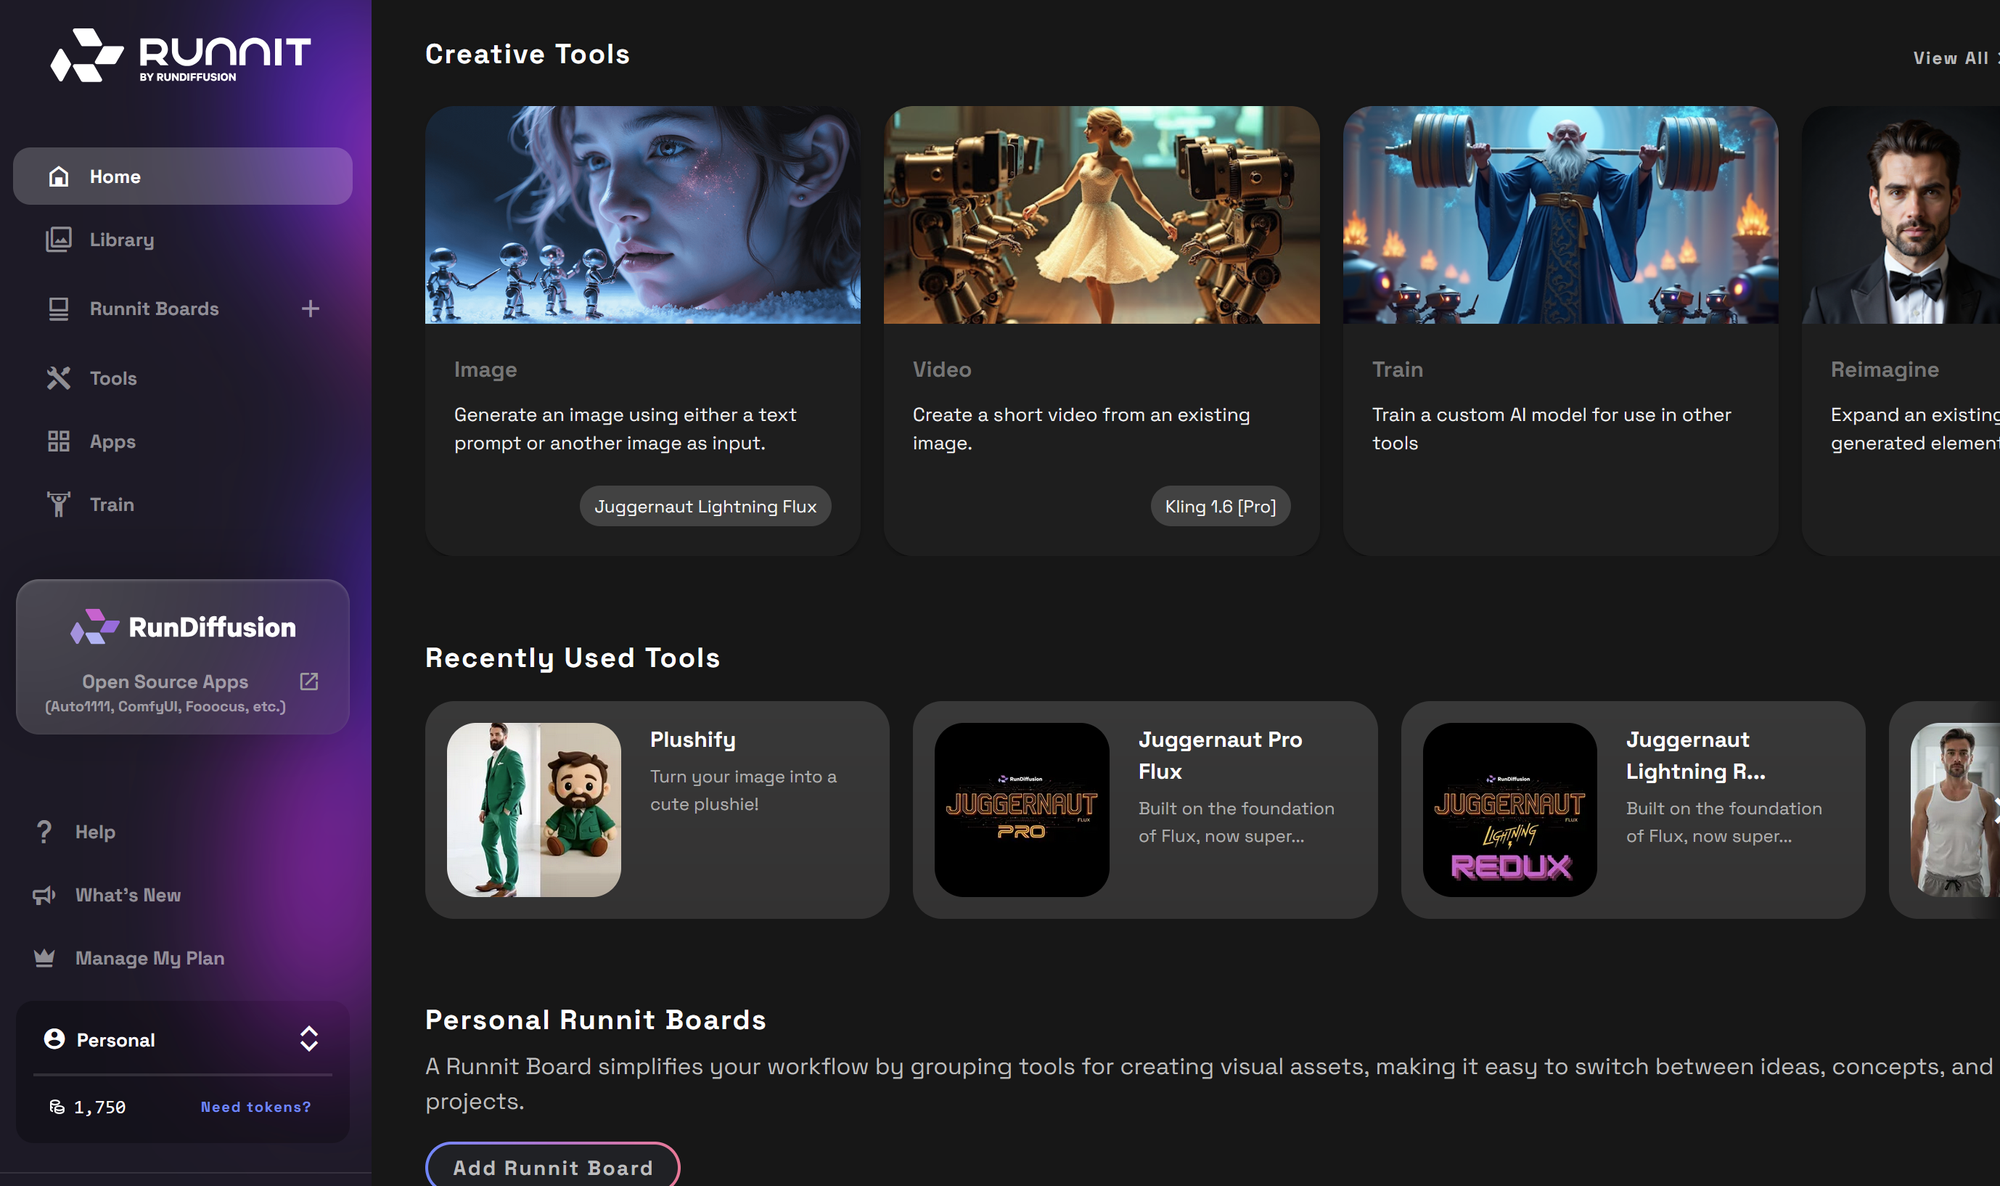Click the plus icon beside Runnit Boards
The width and height of the screenshot is (2000, 1186).
[x=310, y=309]
